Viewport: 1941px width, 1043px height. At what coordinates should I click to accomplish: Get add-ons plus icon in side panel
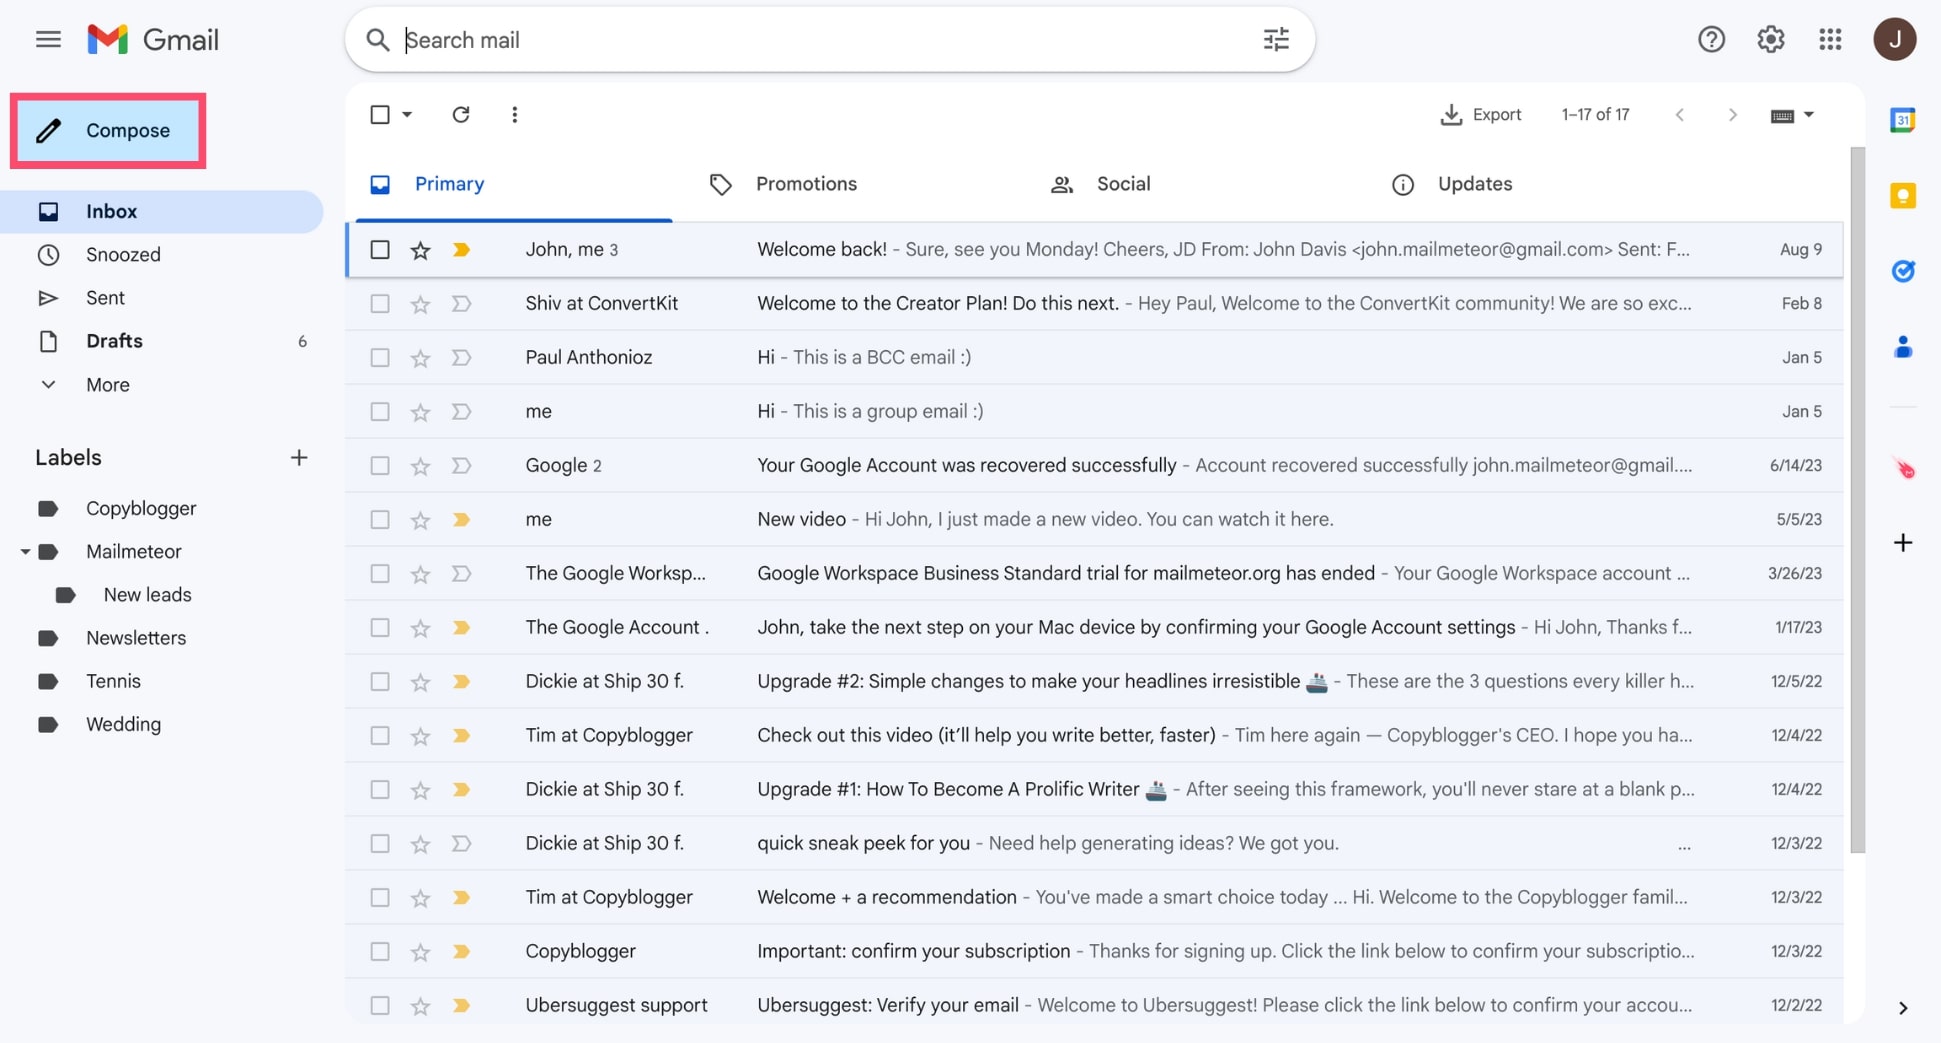tap(1902, 543)
